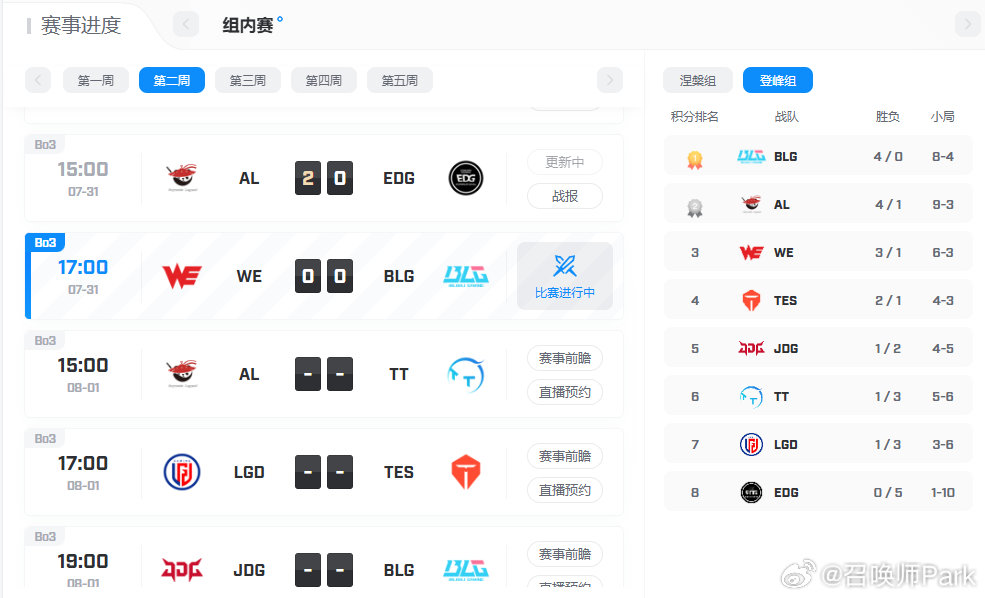This screenshot has width=985, height=598.
Task: Click EDG logo in standings table
Action: click(x=751, y=492)
